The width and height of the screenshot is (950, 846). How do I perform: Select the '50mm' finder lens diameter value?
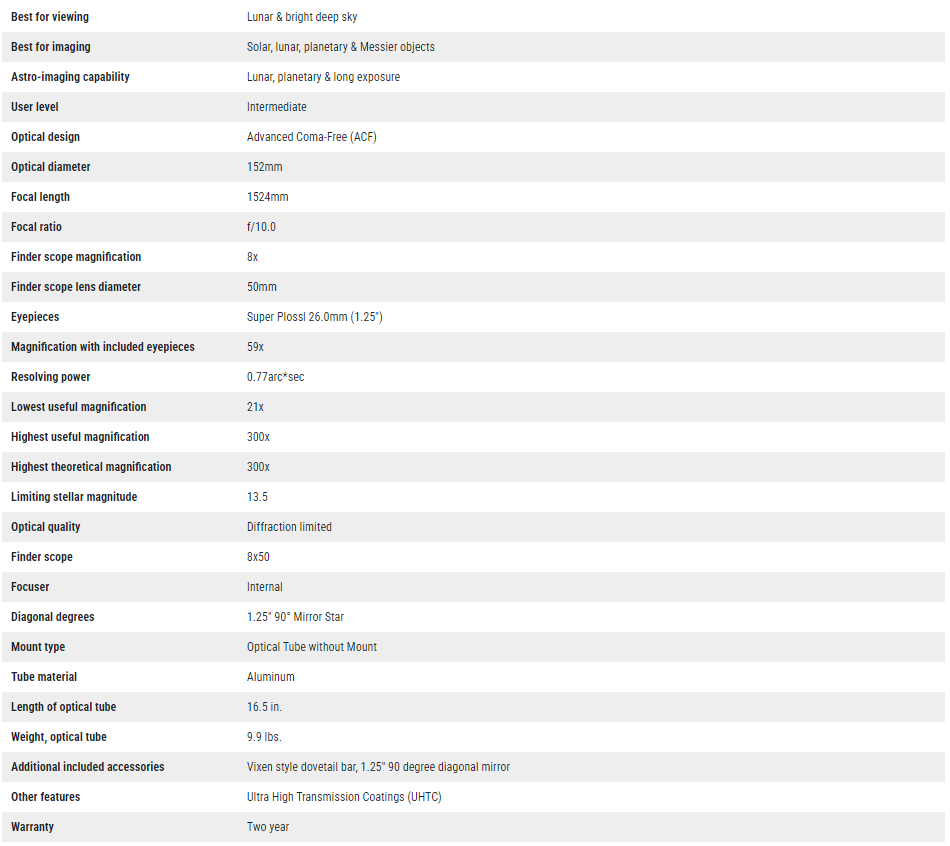click(x=261, y=287)
